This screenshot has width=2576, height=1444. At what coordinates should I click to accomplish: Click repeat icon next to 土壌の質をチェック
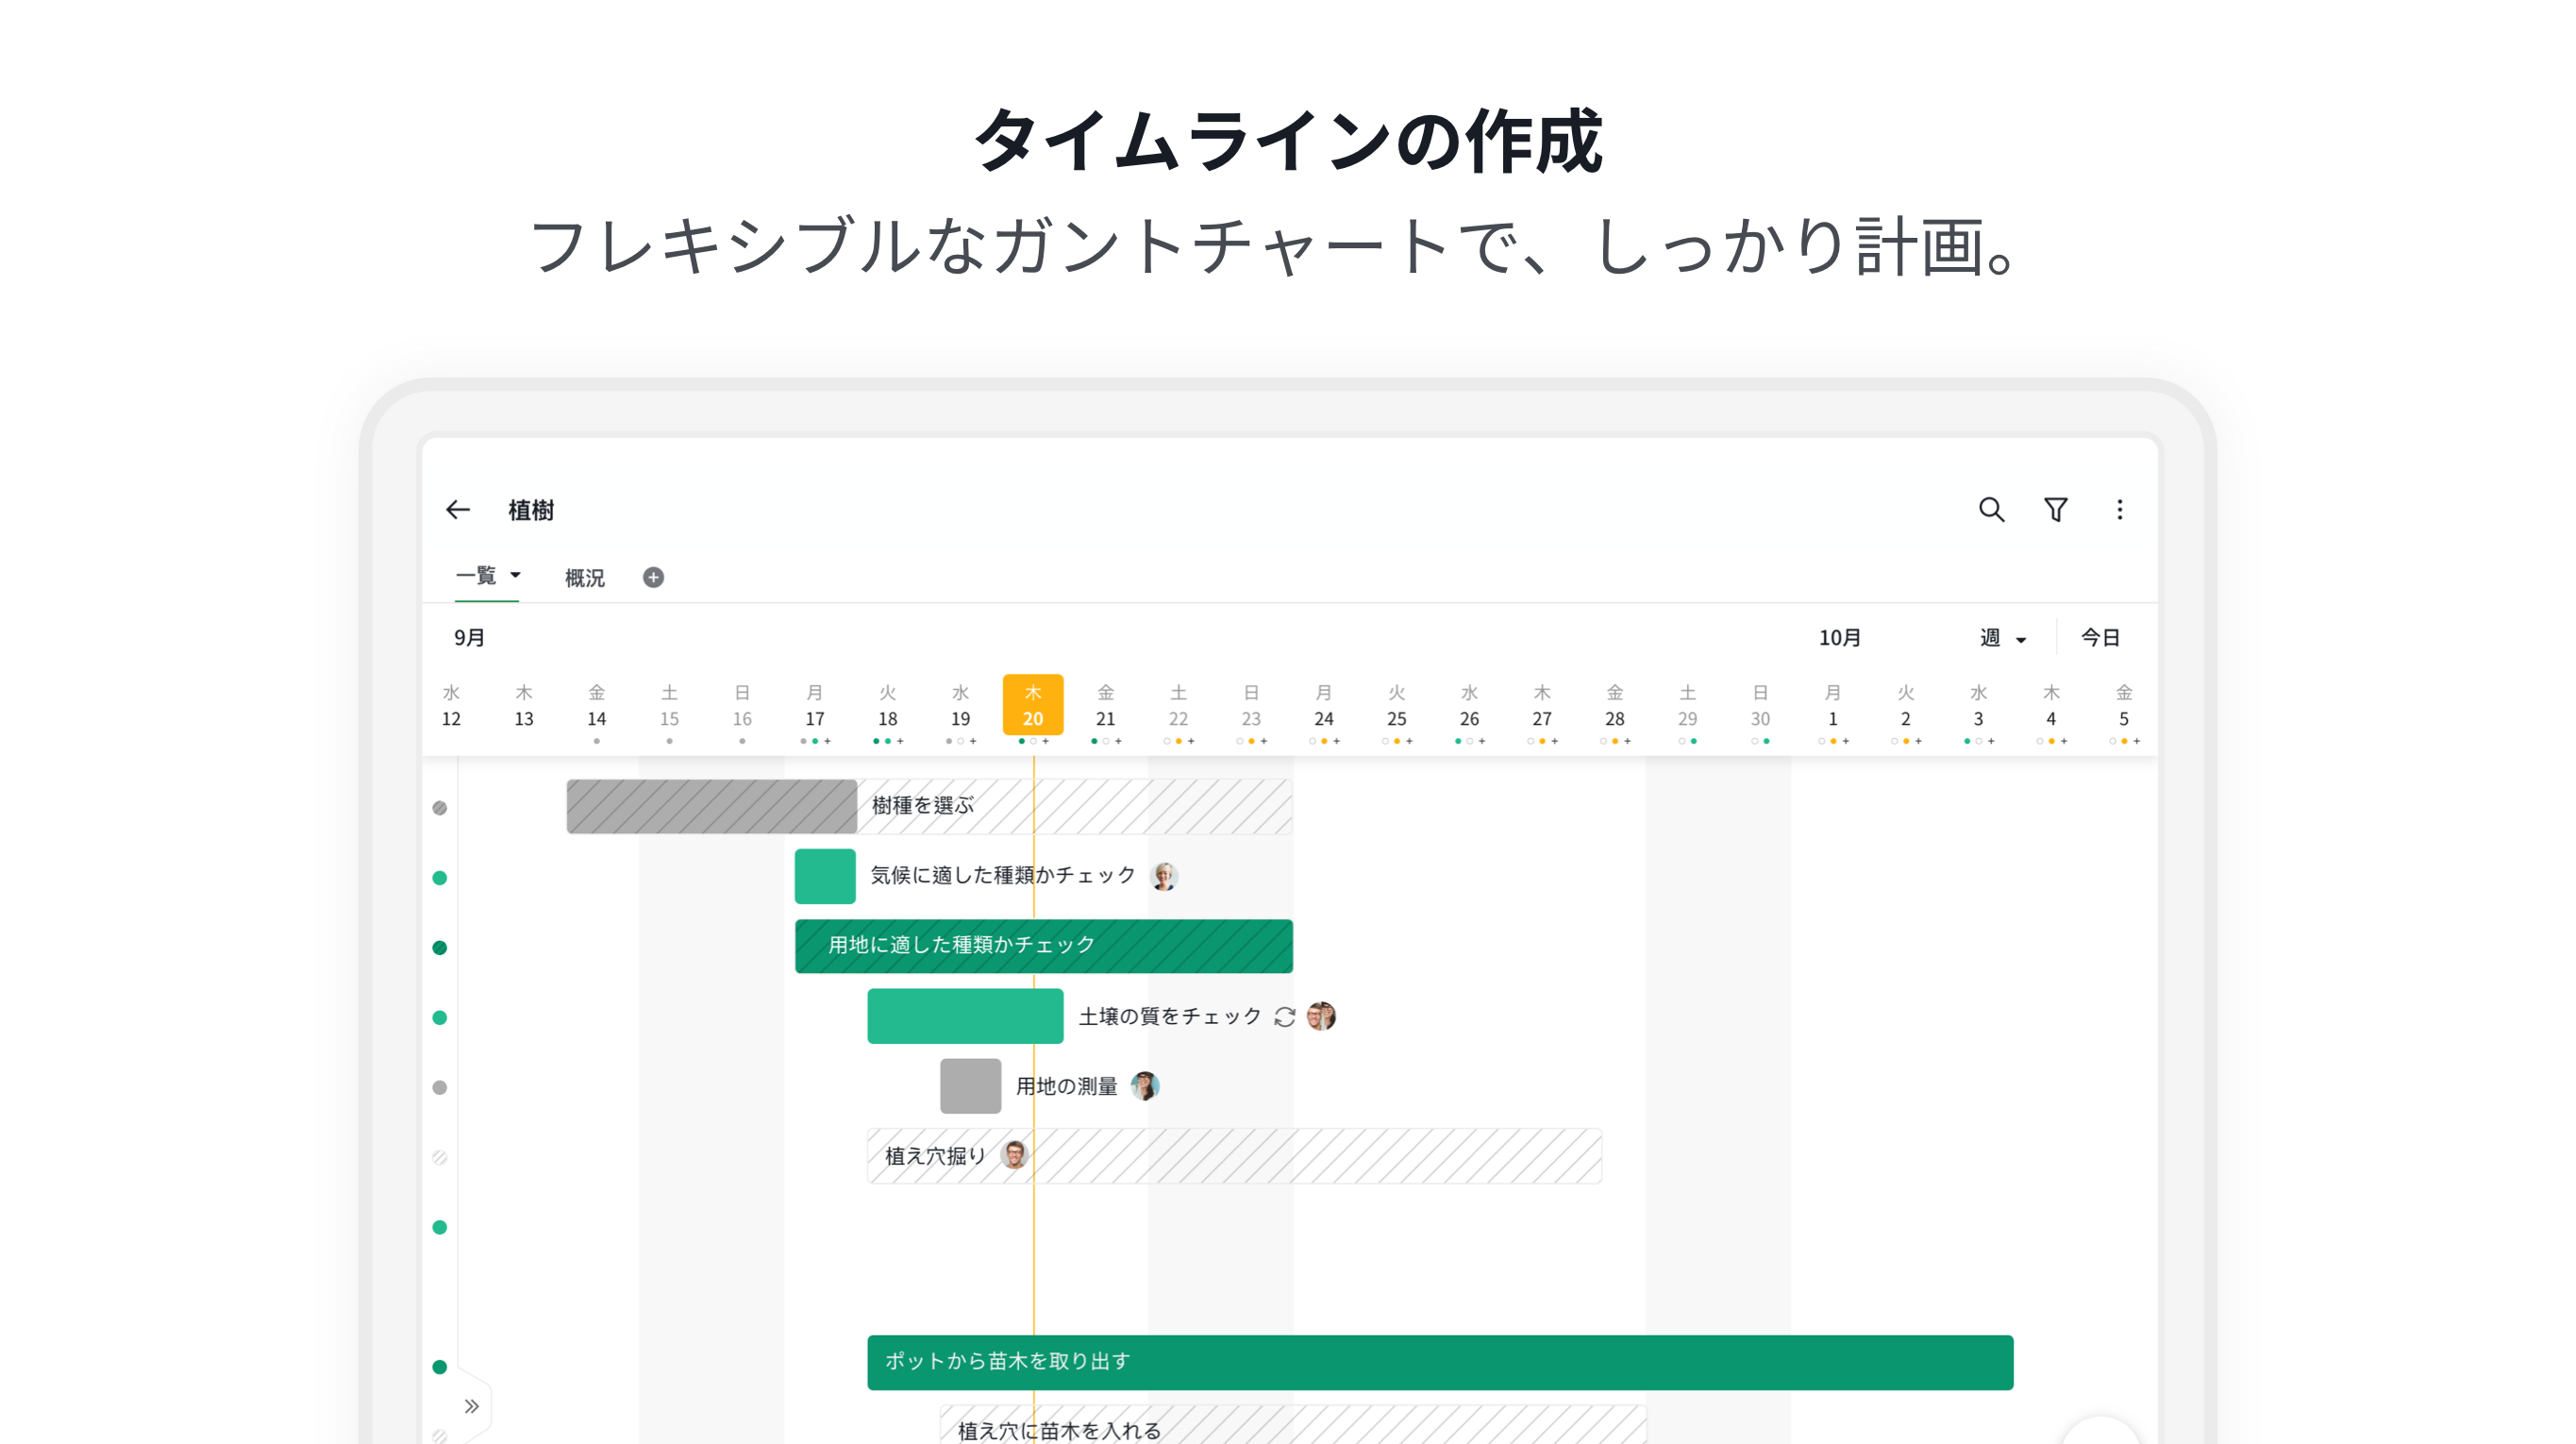click(1284, 1017)
